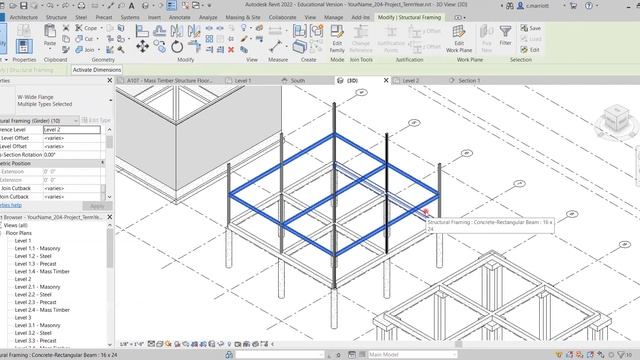
Task: Click the Help question mark icon
Action: pos(589,6)
